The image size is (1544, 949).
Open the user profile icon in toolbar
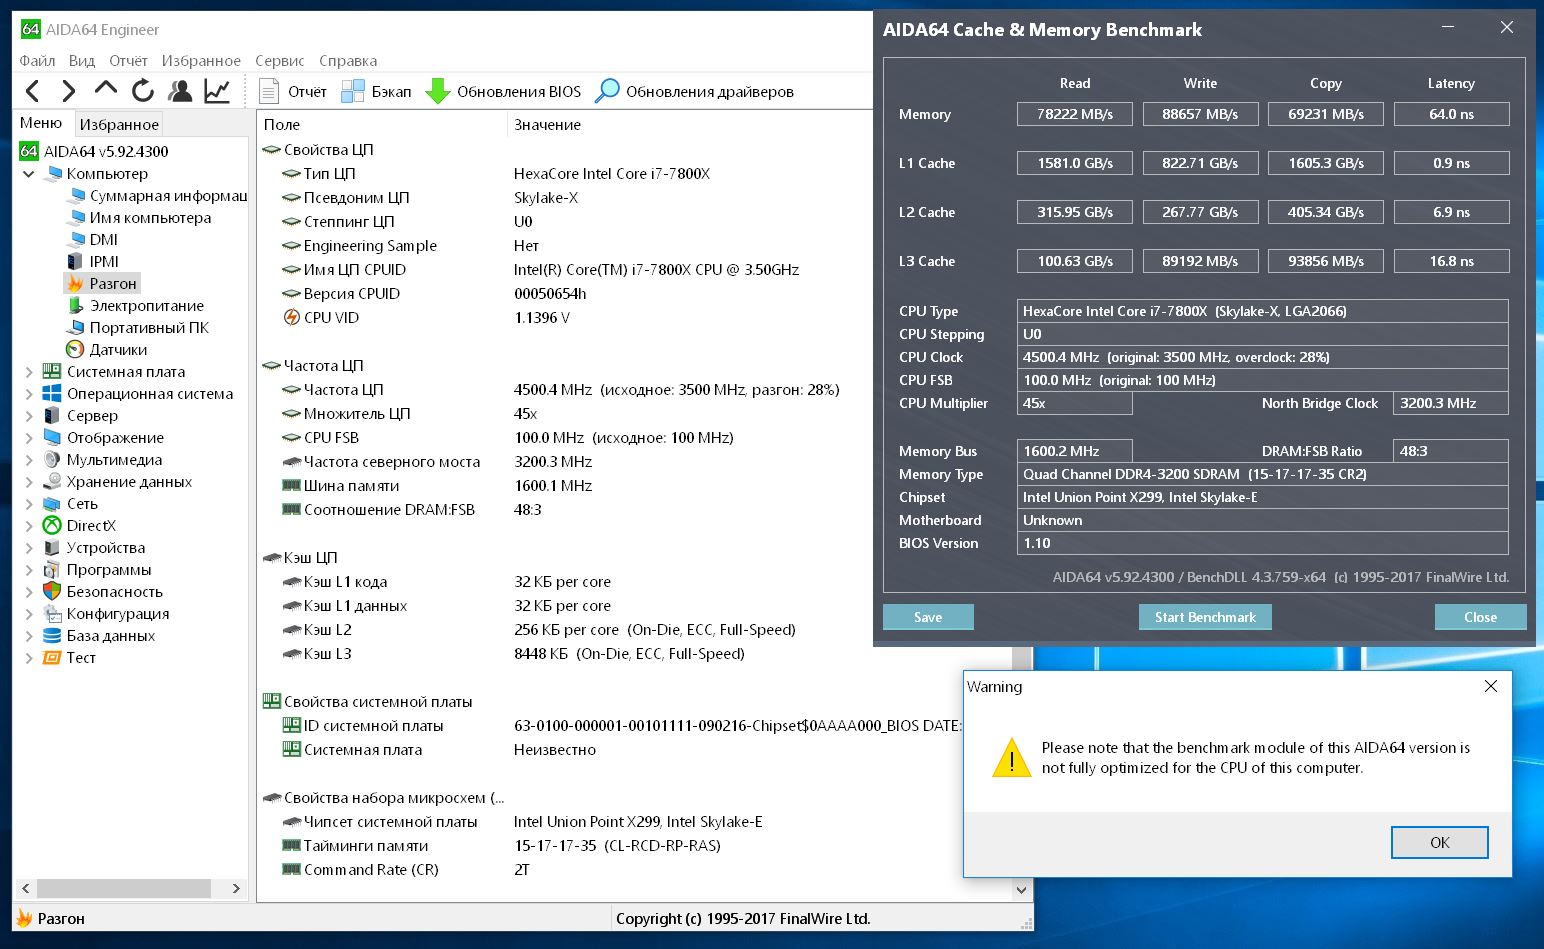click(180, 91)
